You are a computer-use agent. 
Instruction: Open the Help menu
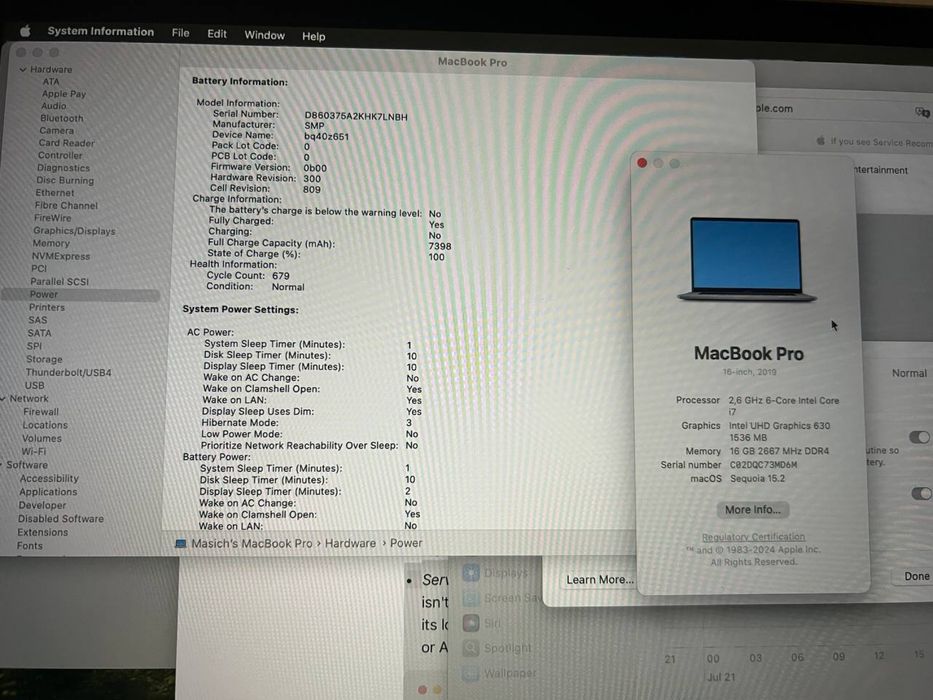click(314, 36)
